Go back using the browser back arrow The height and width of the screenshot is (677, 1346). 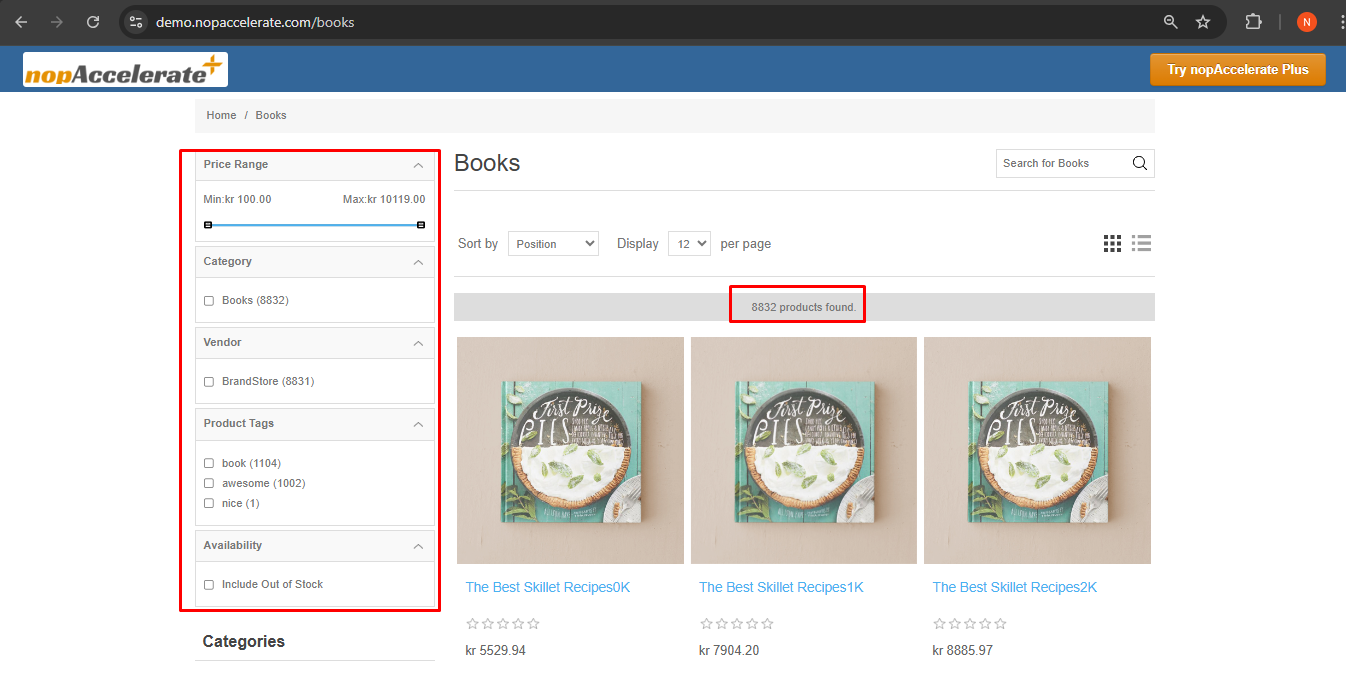(21, 22)
